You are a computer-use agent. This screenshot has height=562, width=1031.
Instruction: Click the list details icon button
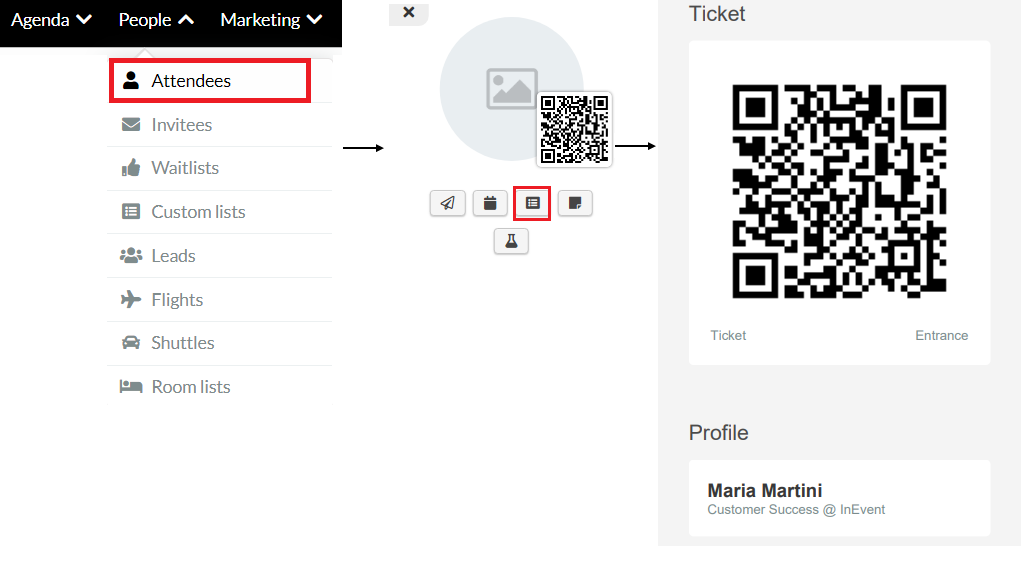532,203
